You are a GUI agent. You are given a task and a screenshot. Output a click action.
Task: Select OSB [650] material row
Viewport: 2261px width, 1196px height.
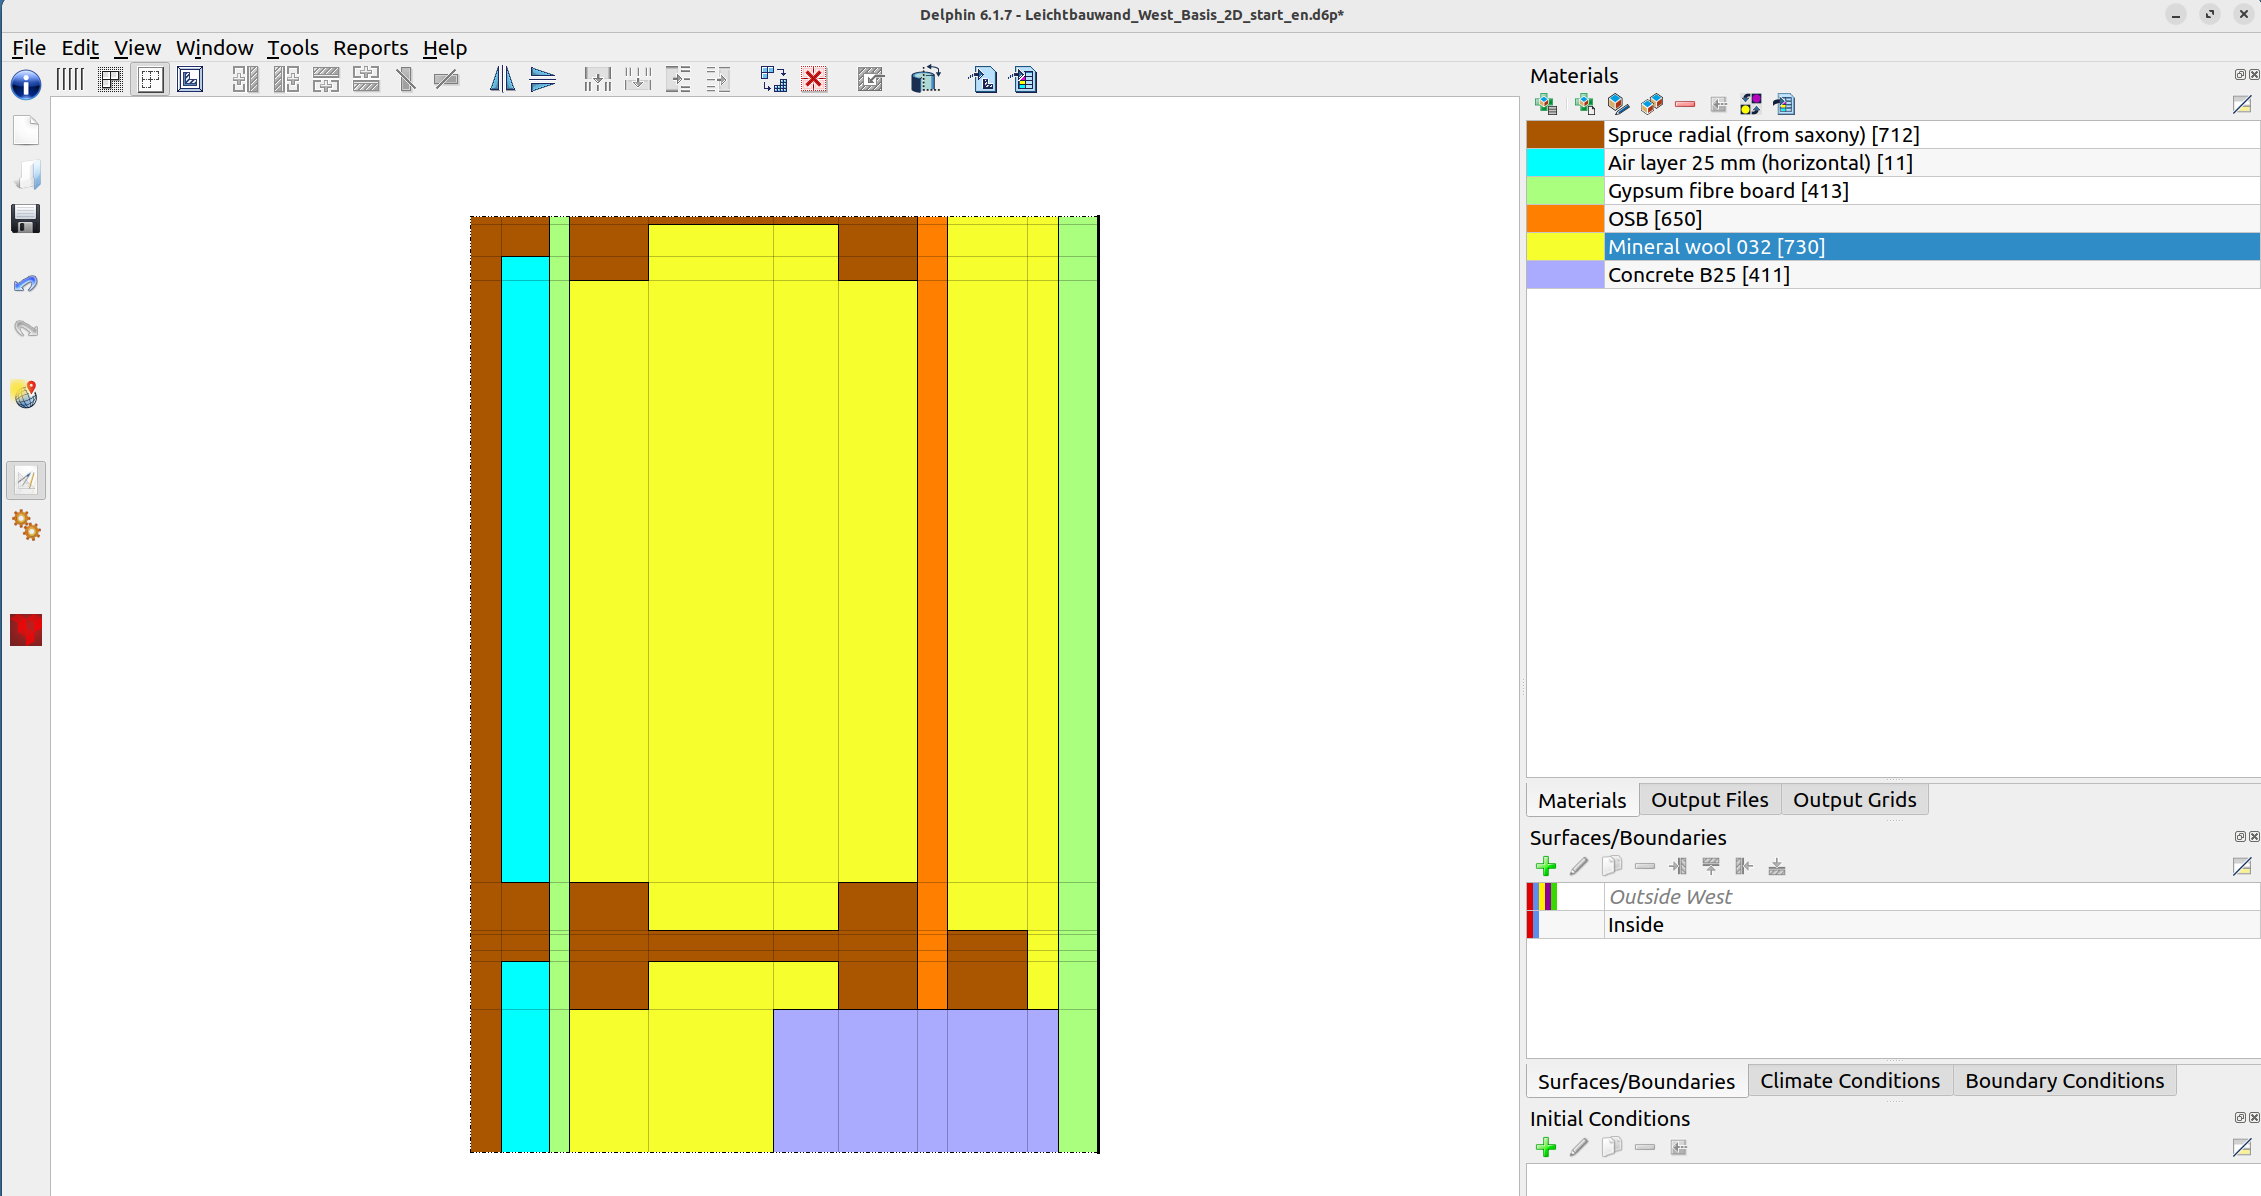pos(1893,219)
